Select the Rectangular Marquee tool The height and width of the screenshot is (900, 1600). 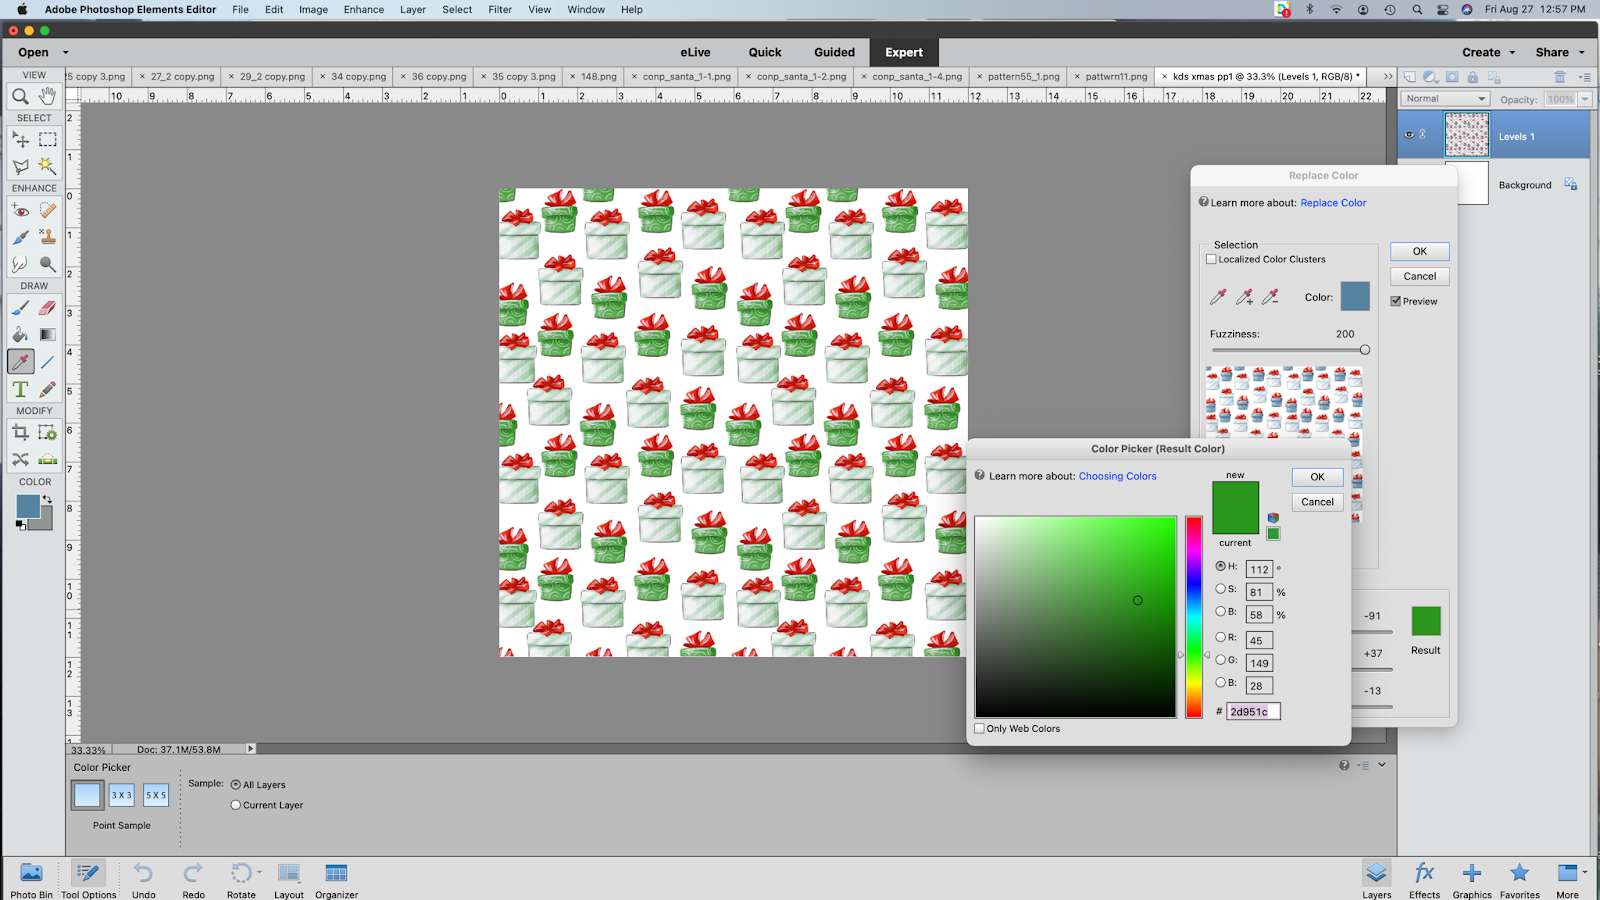pos(47,140)
